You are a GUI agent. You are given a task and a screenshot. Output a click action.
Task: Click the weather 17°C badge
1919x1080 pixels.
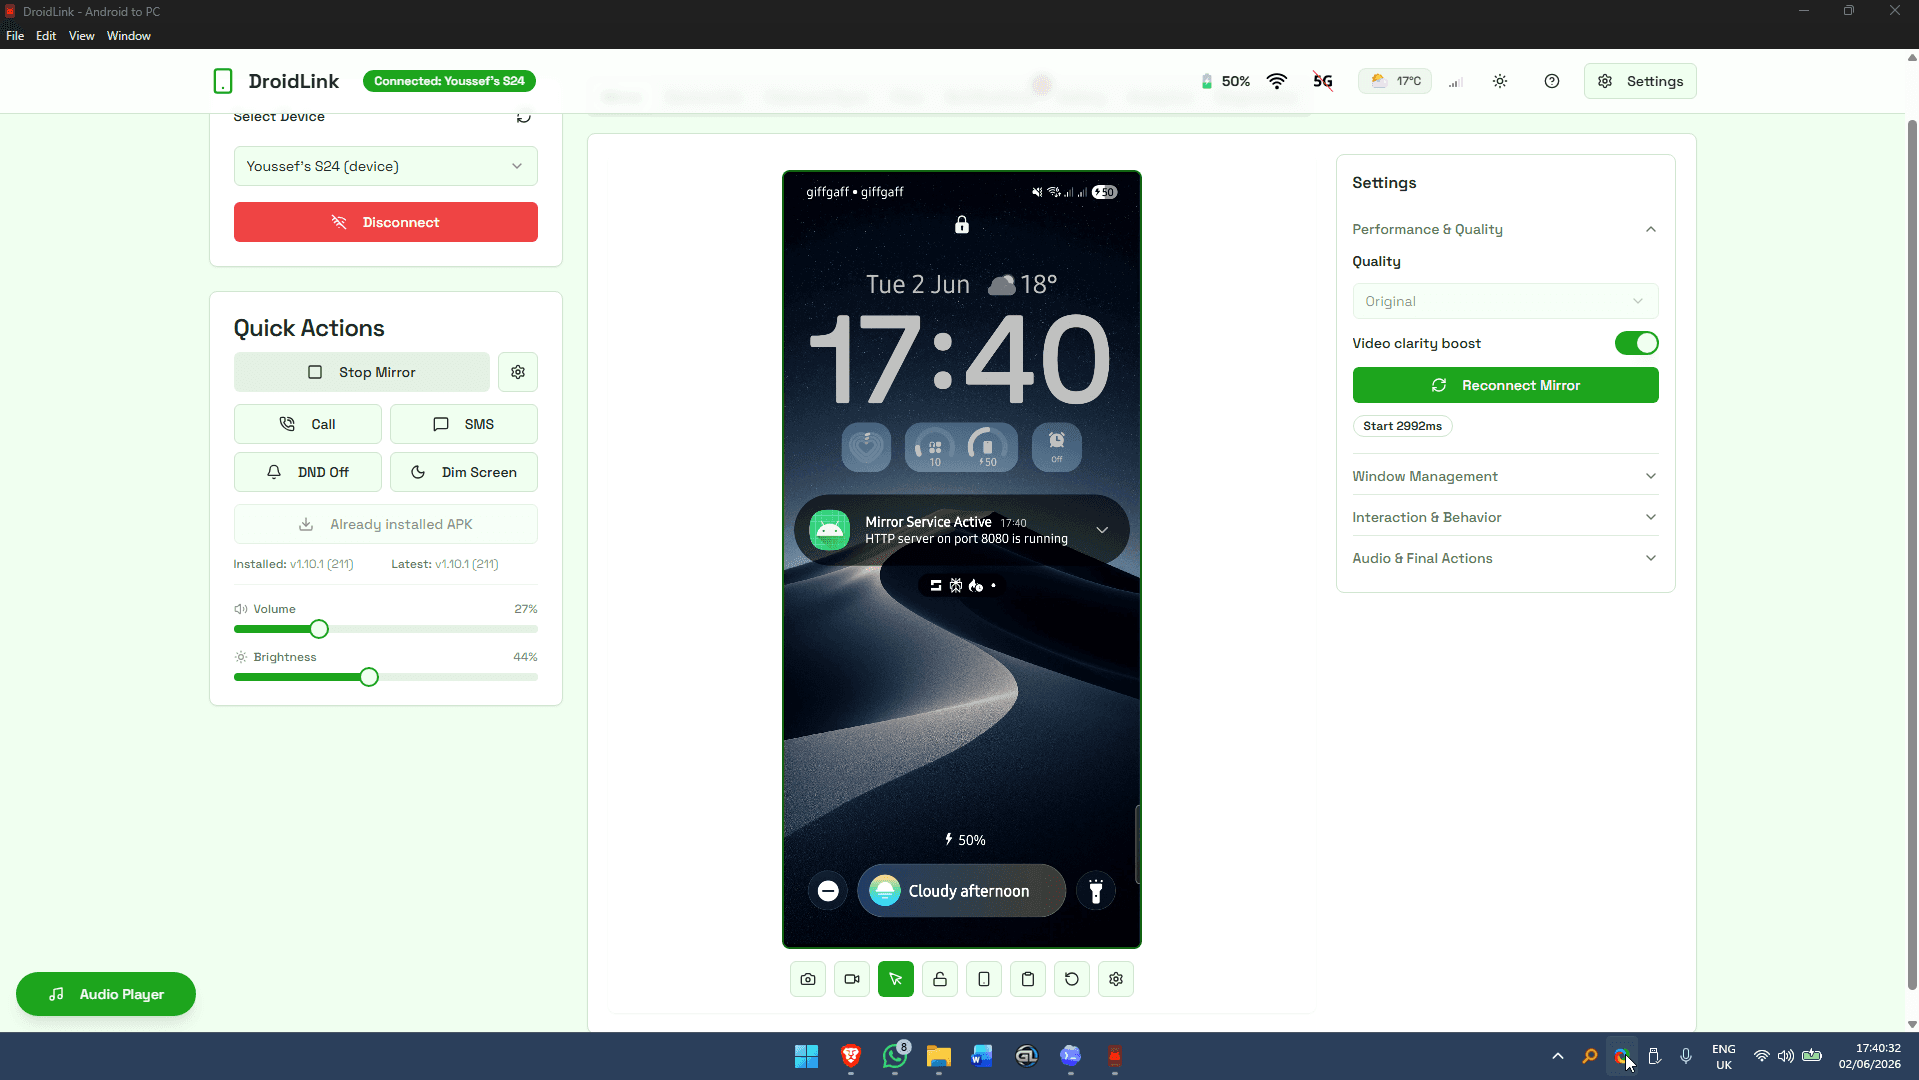1395,81
